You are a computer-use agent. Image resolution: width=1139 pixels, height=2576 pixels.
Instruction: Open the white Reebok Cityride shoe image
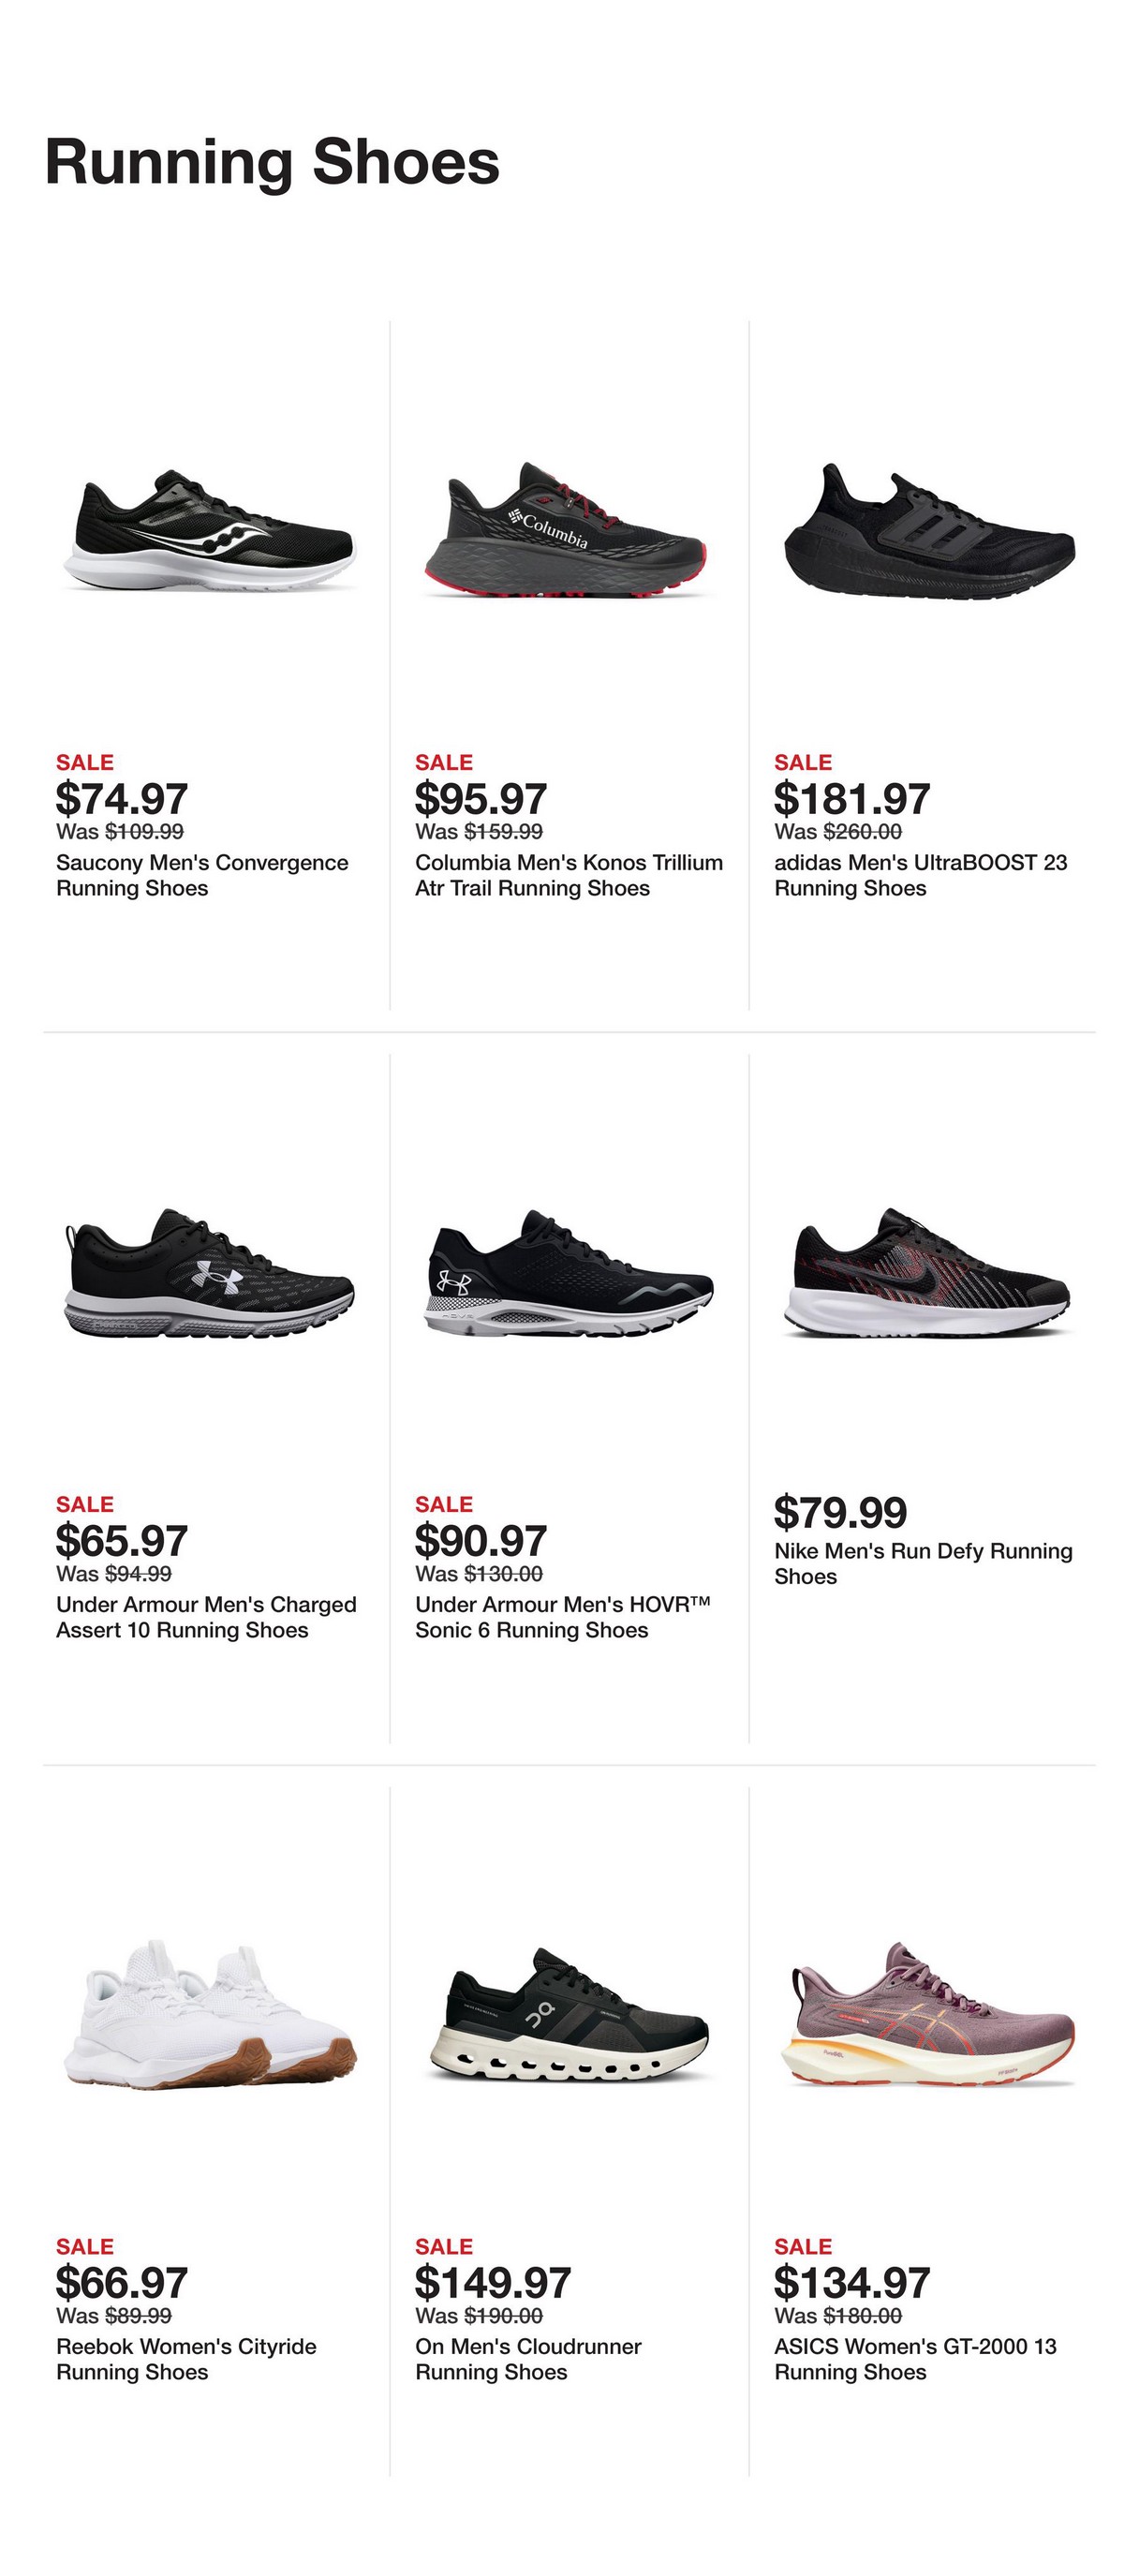coord(210,2014)
